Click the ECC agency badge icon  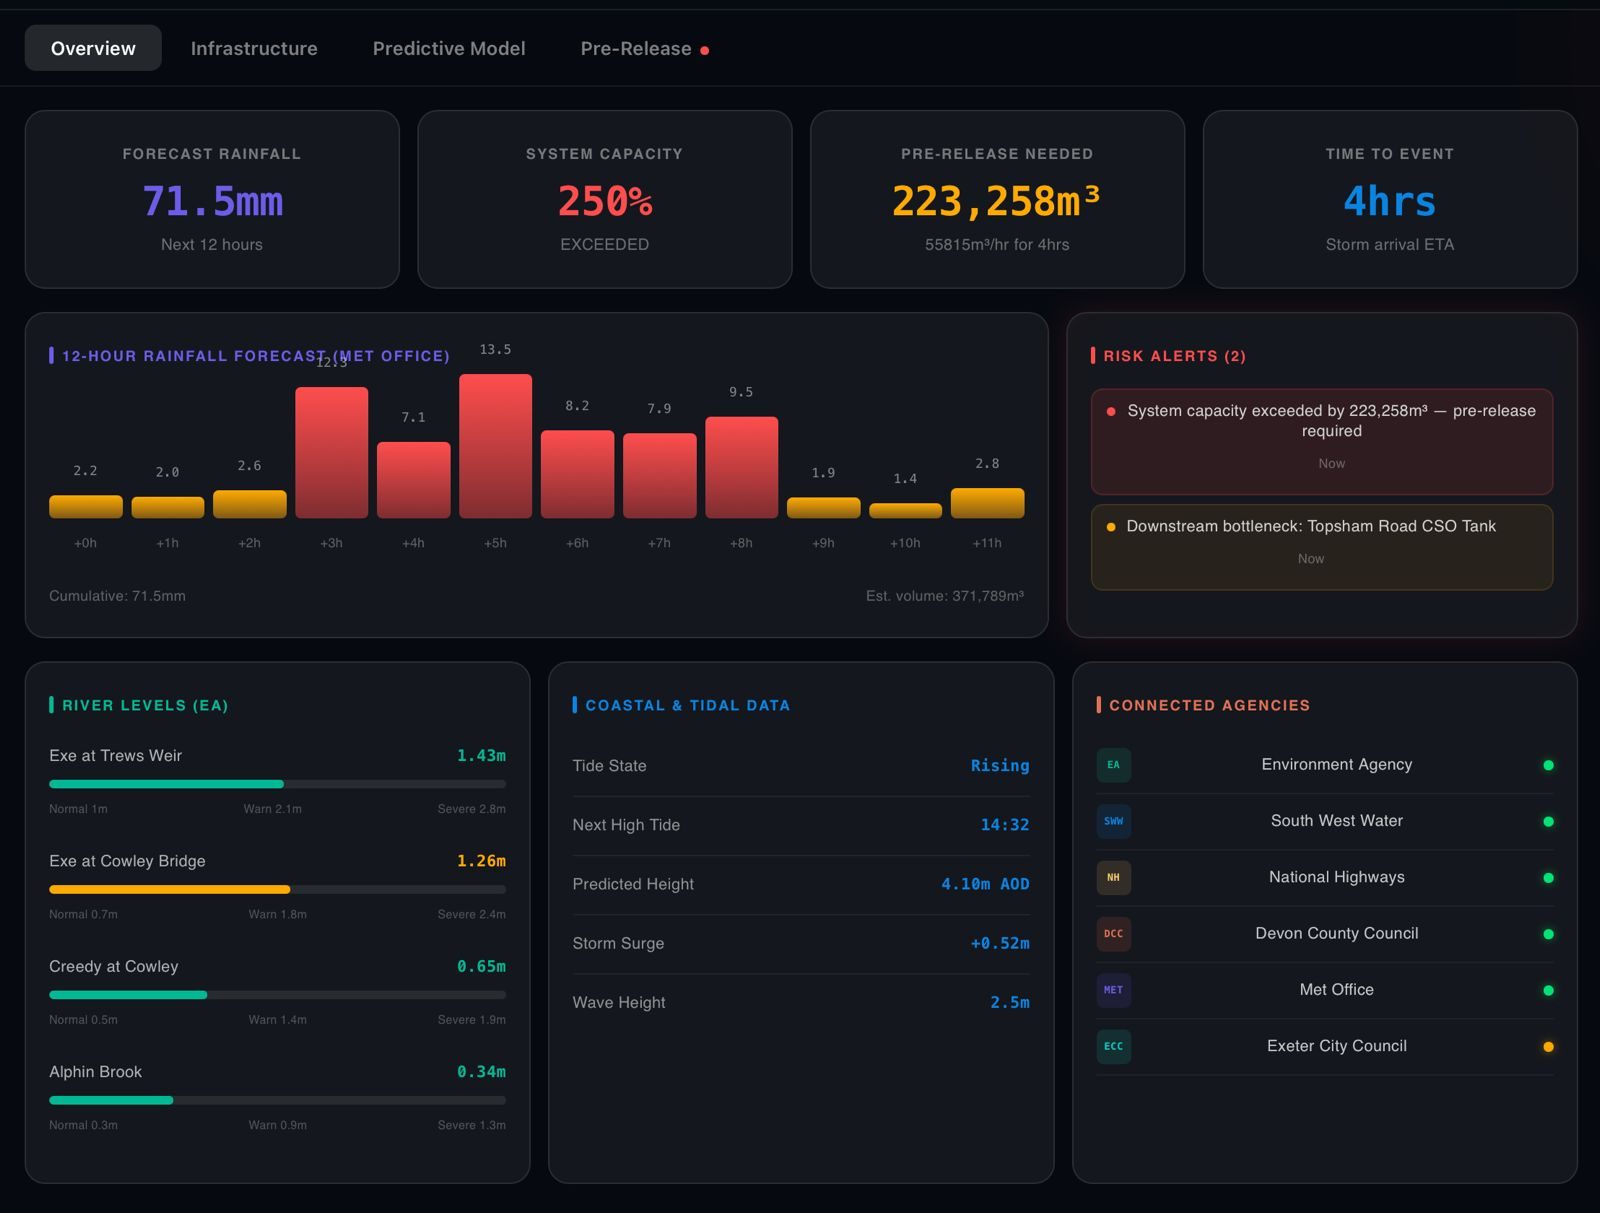tap(1113, 1046)
